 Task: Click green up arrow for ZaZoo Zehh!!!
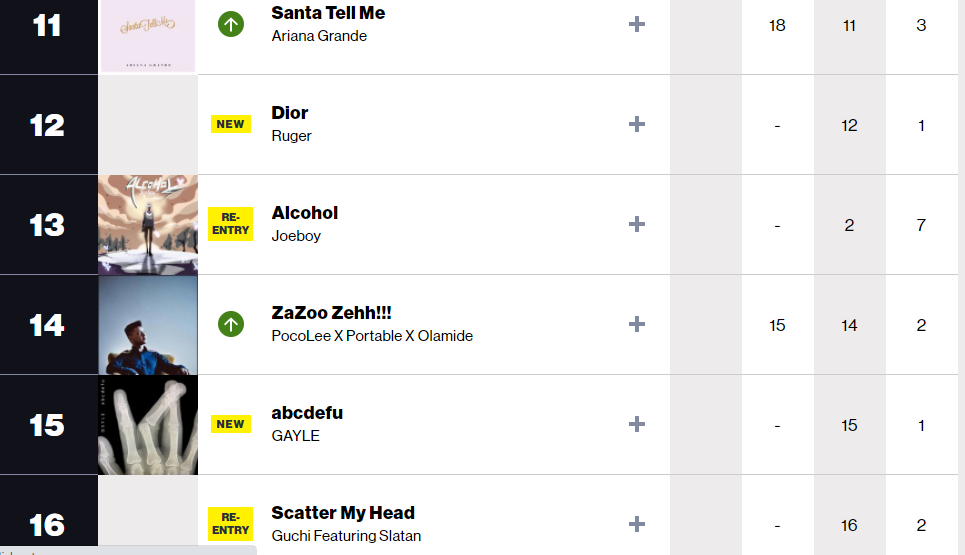[x=231, y=324]
